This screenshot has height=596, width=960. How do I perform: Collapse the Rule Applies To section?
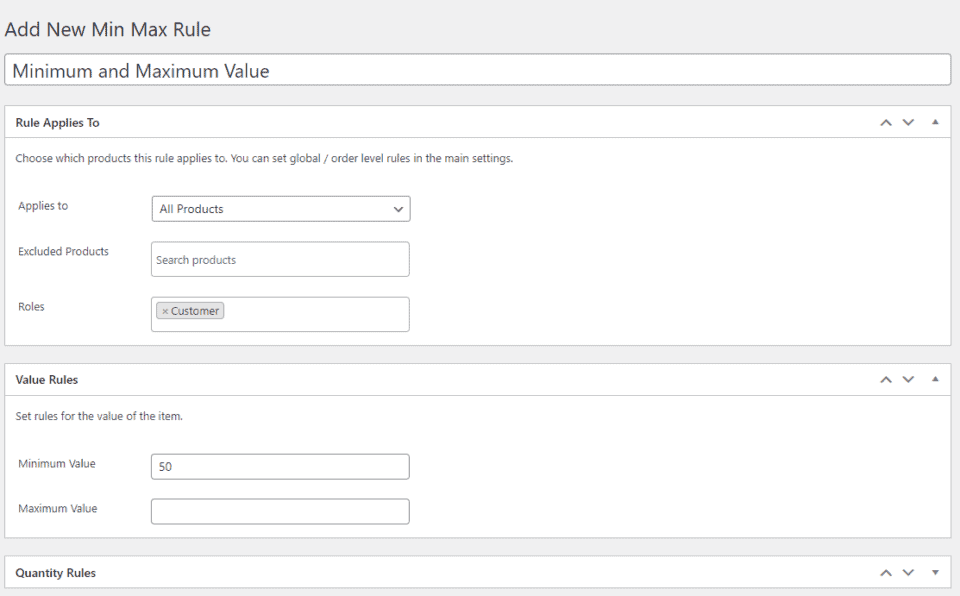(x=934, y=122)
